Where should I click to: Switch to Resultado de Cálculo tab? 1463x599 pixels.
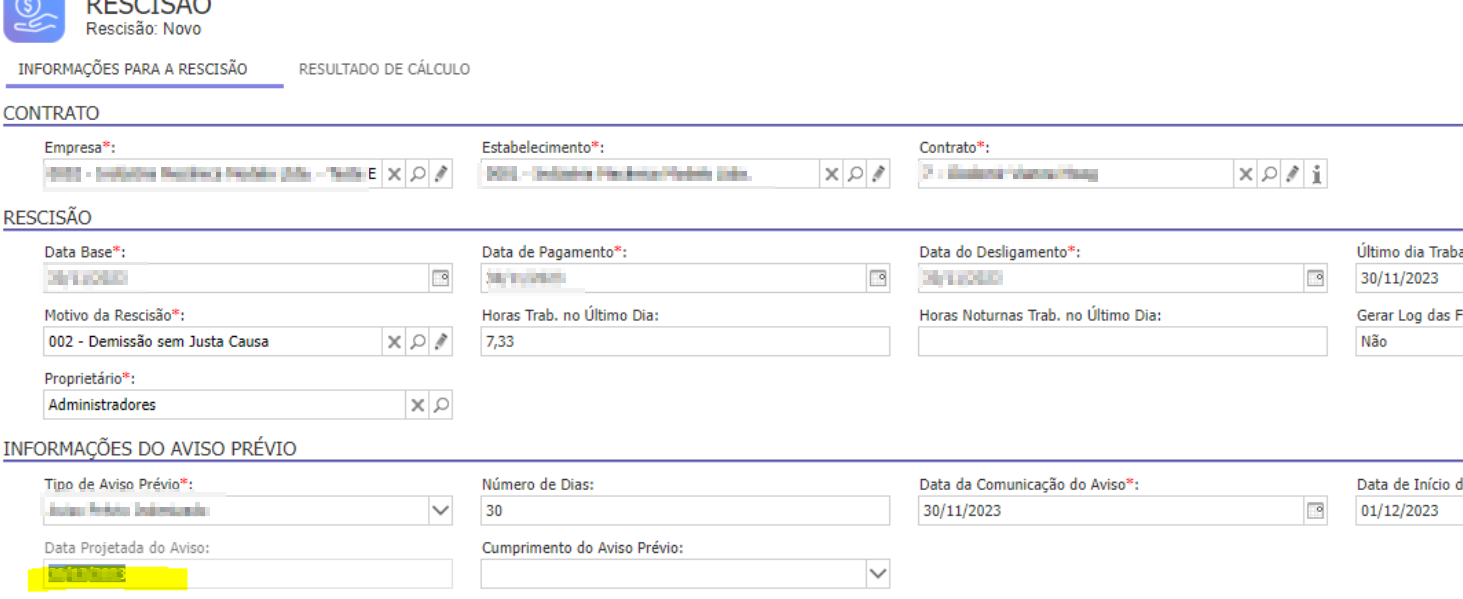[x=384, y=69]
